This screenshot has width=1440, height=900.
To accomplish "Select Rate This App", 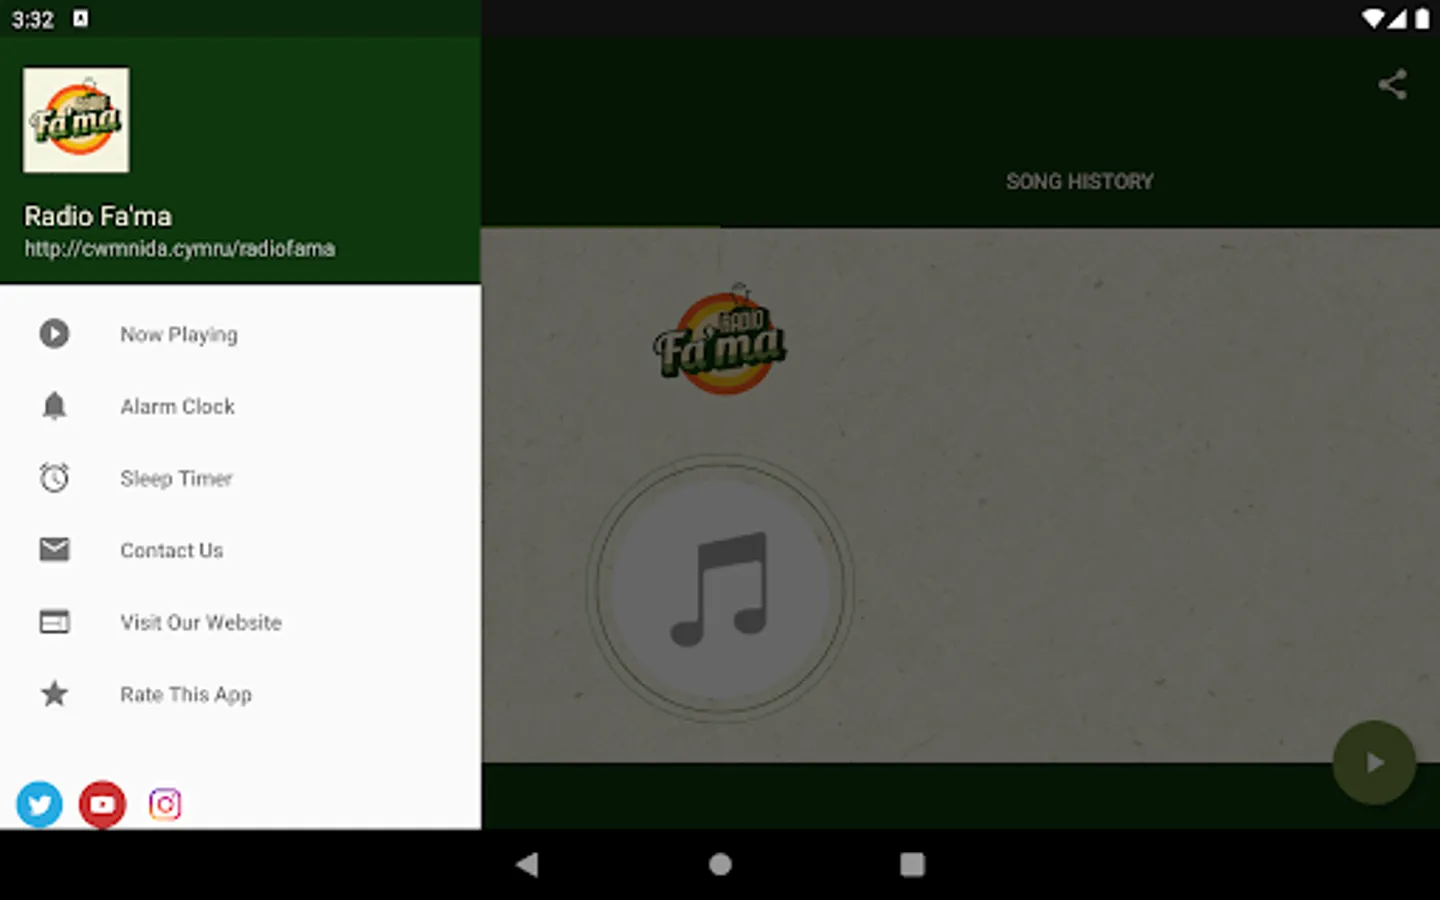I will (240, 694).
